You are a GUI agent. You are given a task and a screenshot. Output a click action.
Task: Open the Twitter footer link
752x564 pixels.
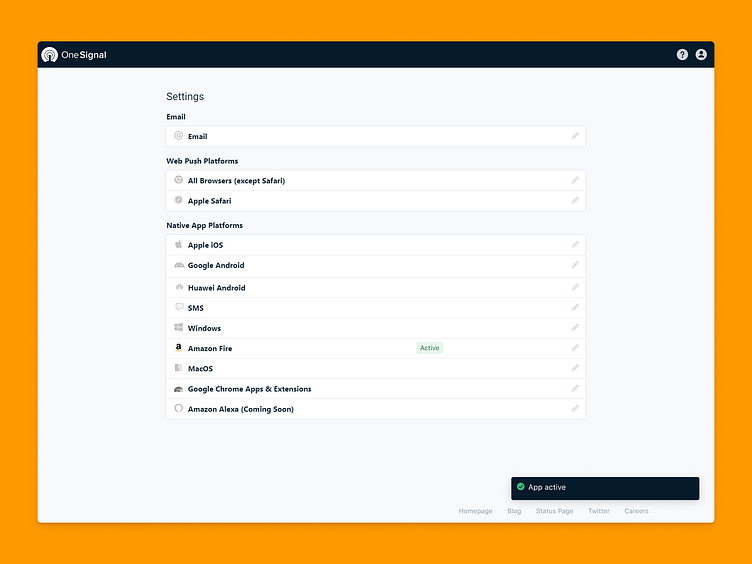tap(599, 511)
